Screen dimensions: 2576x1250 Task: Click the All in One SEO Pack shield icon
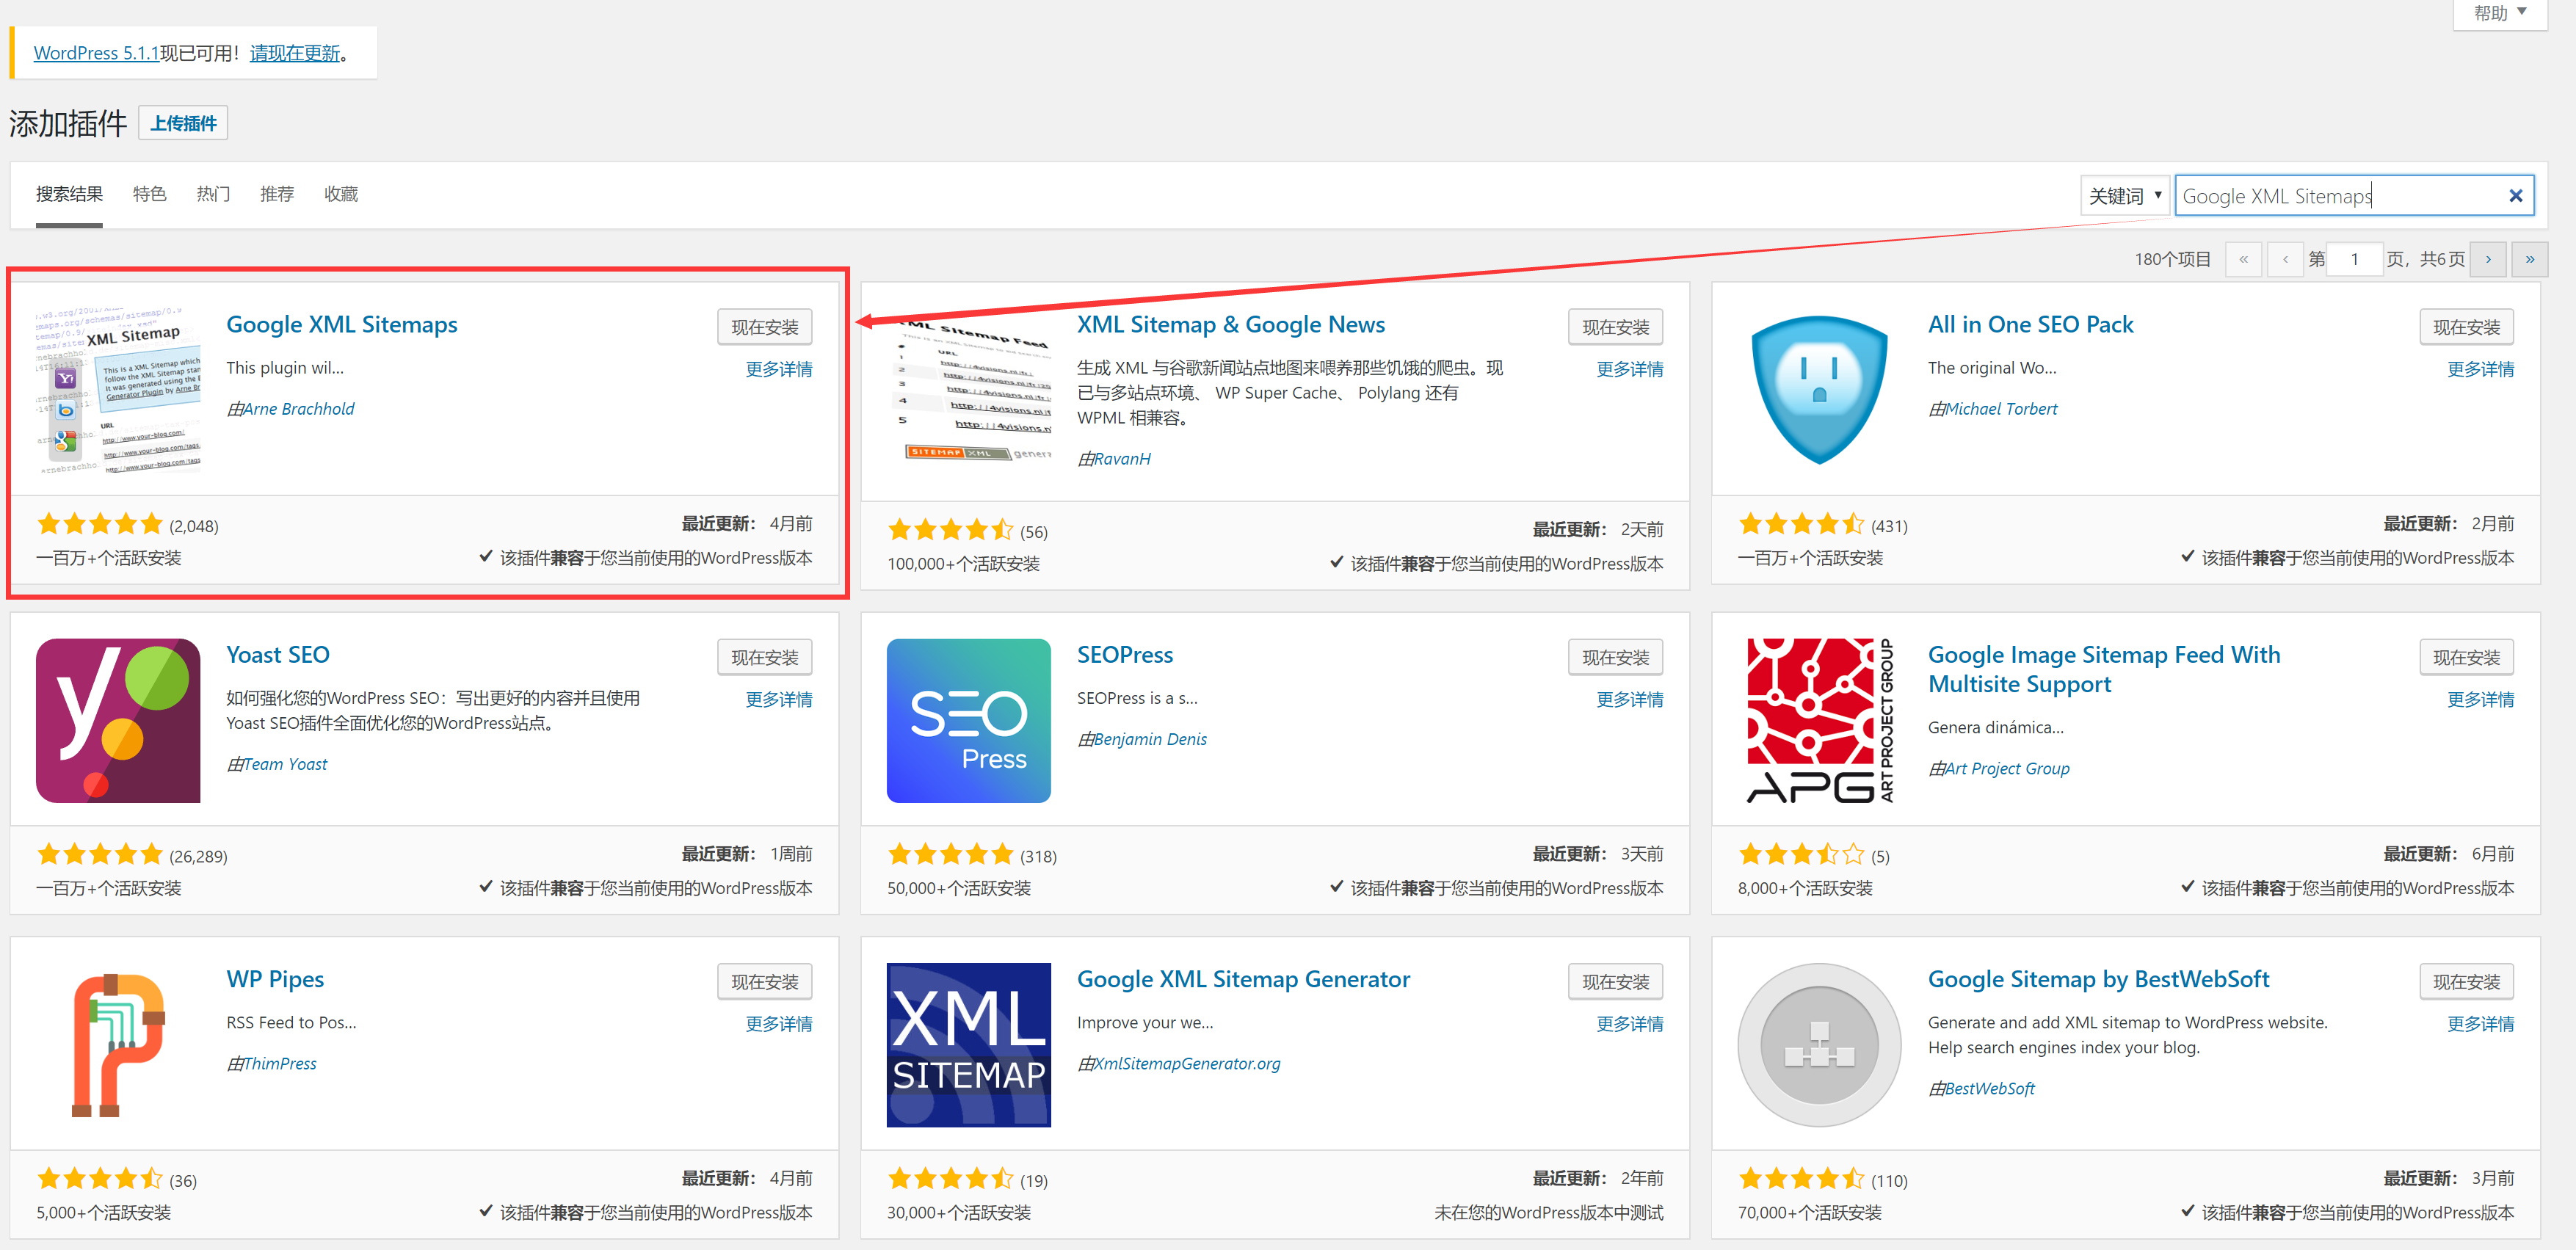[x=1819, y=390]
